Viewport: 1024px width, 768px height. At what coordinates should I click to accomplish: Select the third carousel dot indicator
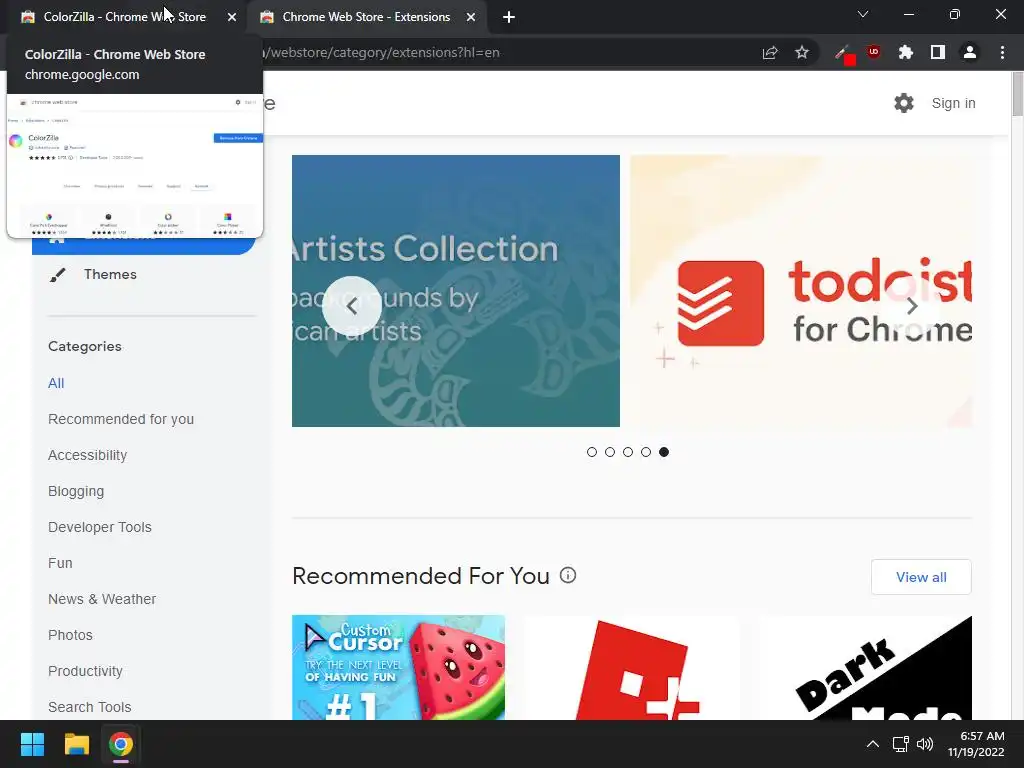(x=628, y=452)
